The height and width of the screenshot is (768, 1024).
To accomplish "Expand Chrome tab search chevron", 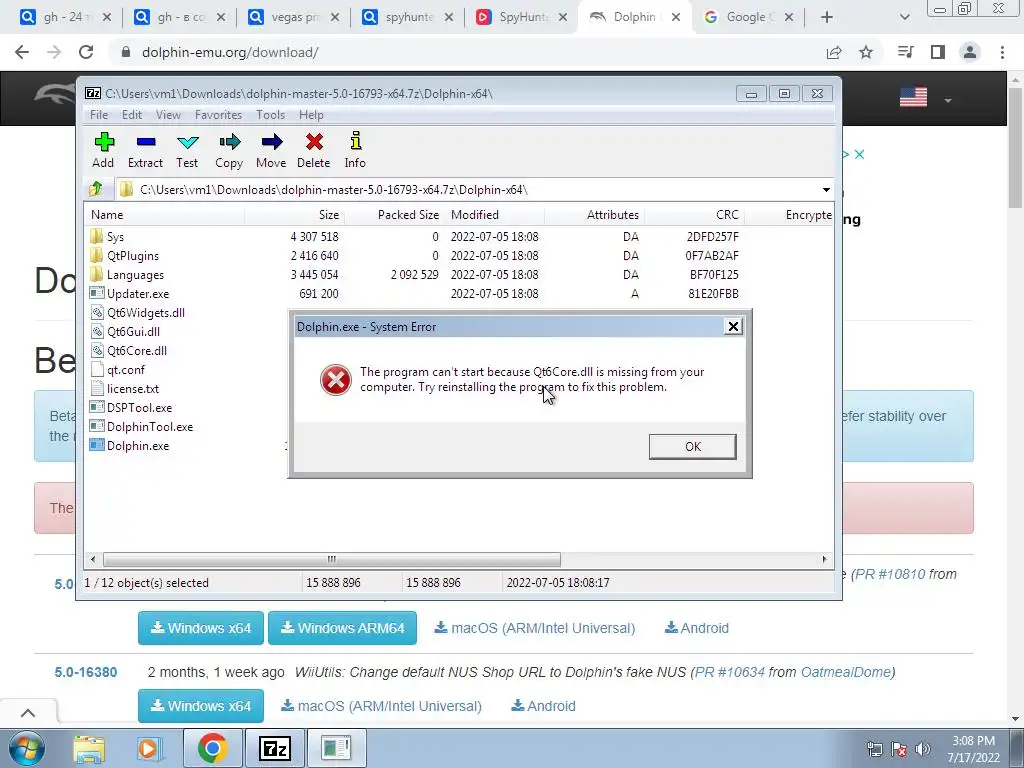I will [x=904, y=18].
